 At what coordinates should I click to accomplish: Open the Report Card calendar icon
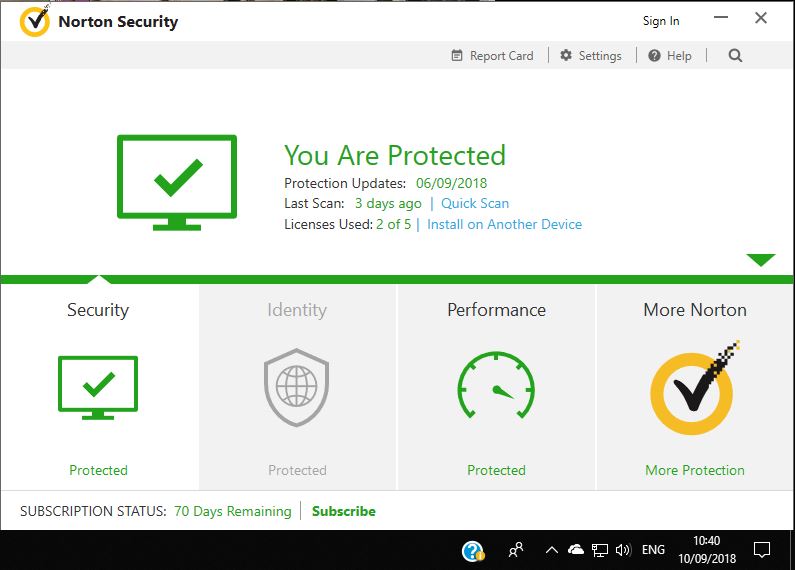(457, 55)
